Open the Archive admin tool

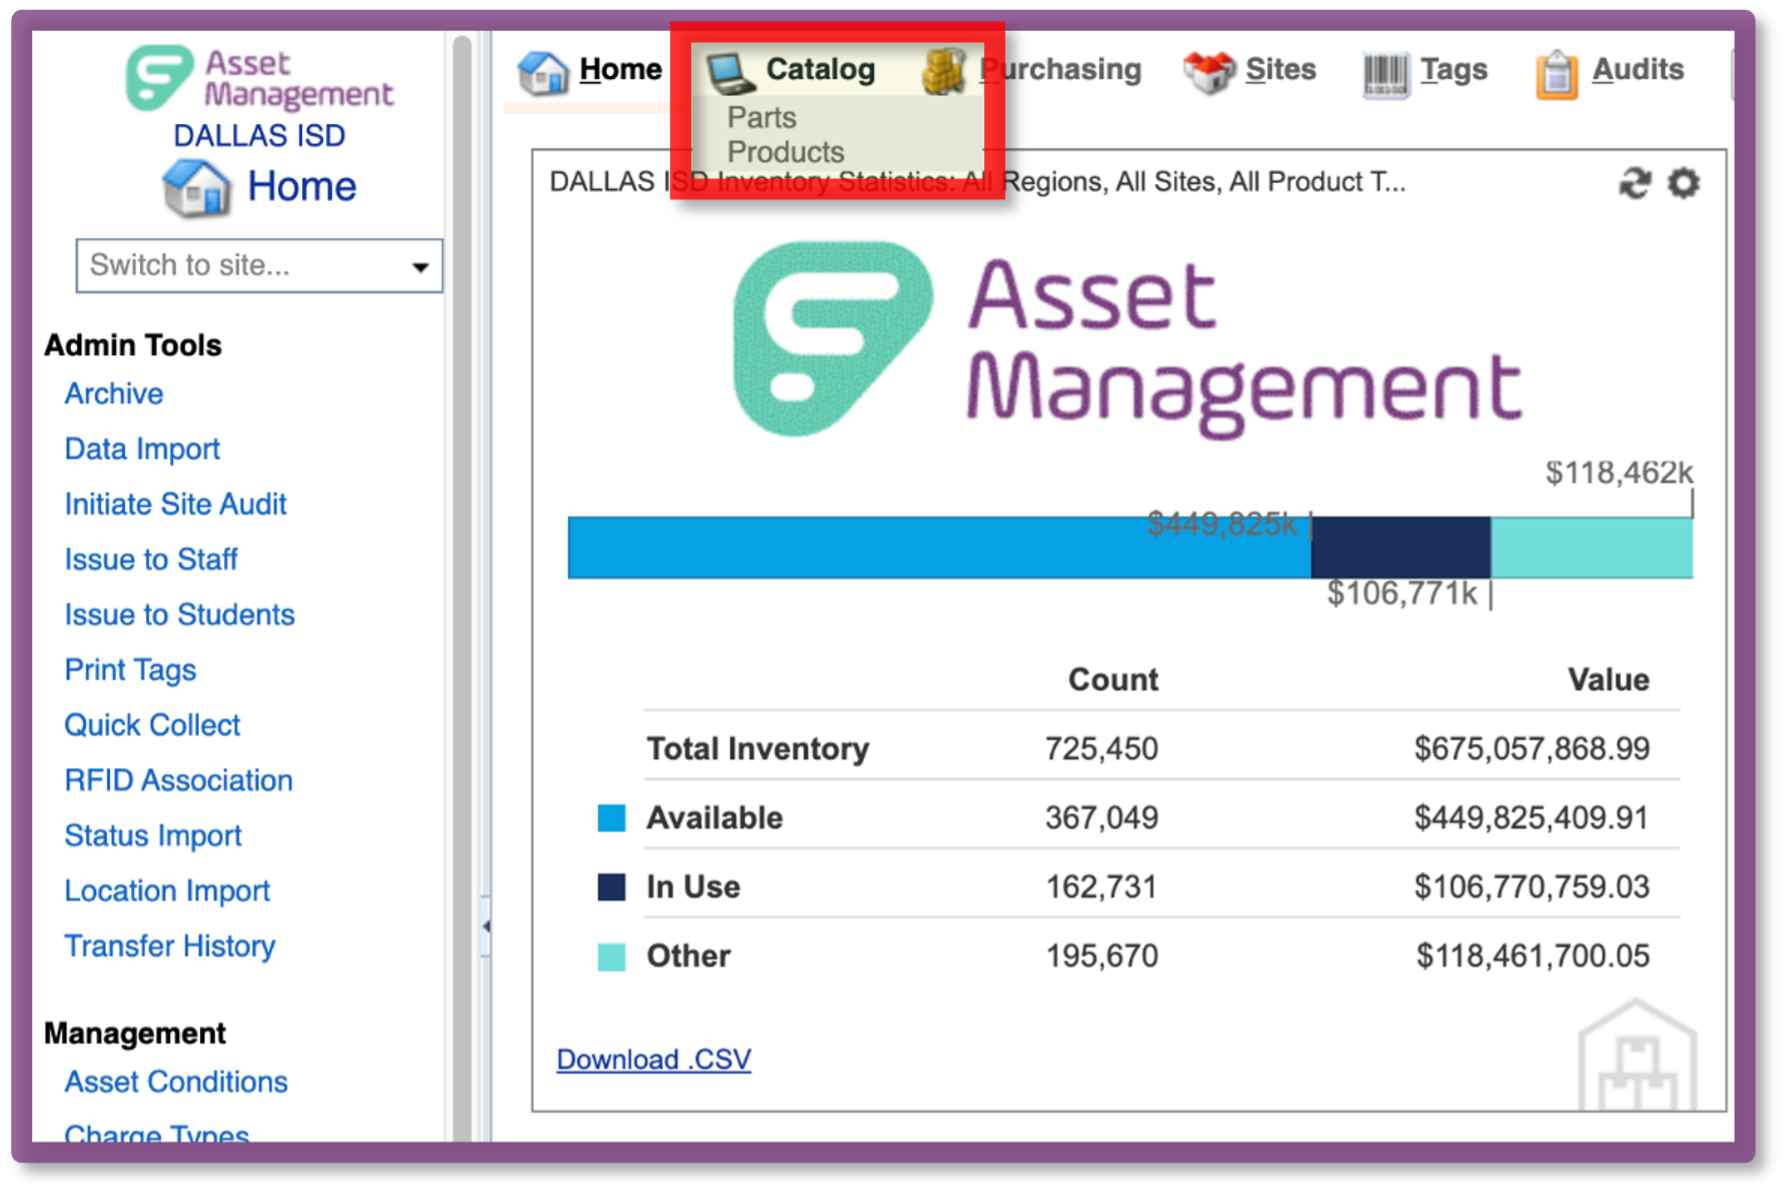coord(114,394)
